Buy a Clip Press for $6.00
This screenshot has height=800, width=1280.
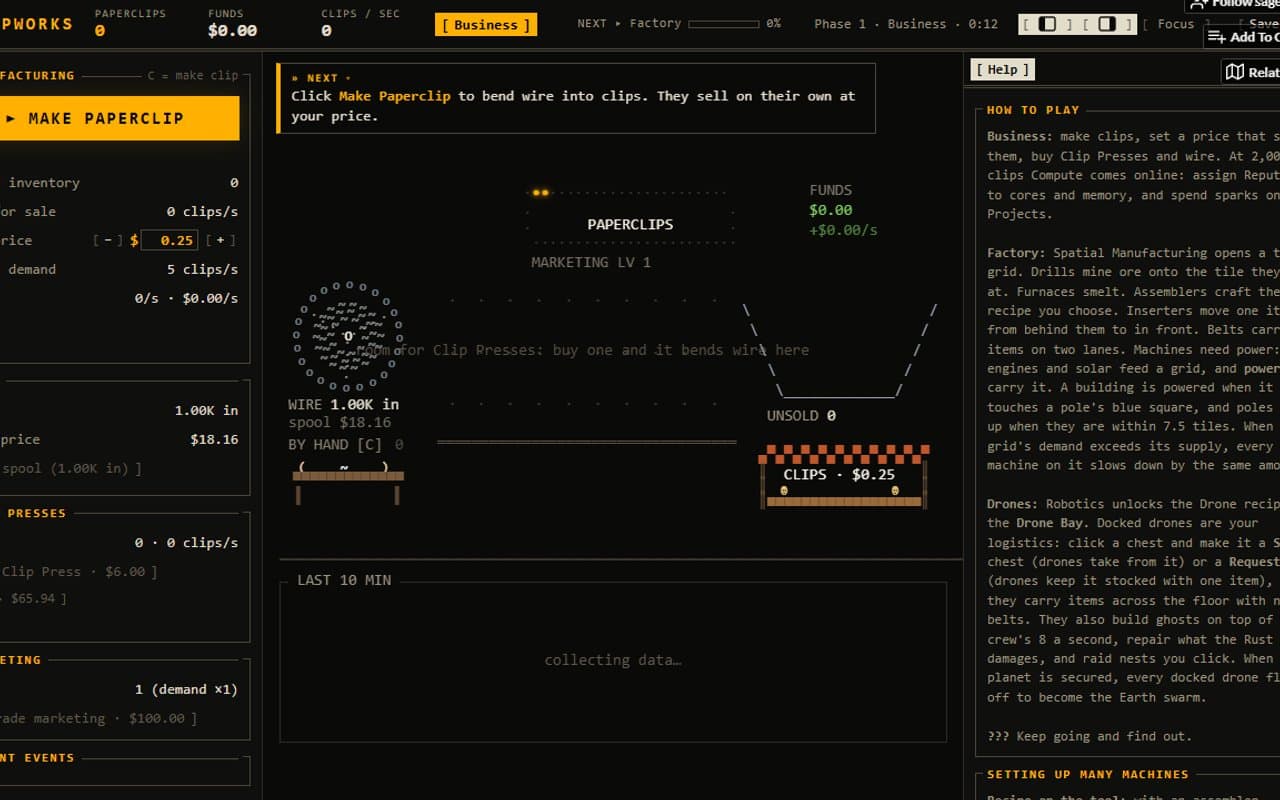(x=77, y=572)
